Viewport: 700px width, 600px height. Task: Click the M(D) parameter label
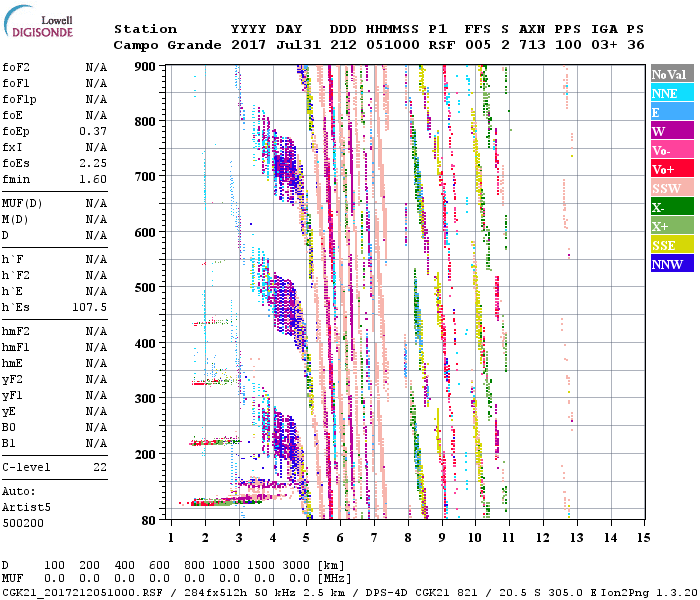point(15,220)
